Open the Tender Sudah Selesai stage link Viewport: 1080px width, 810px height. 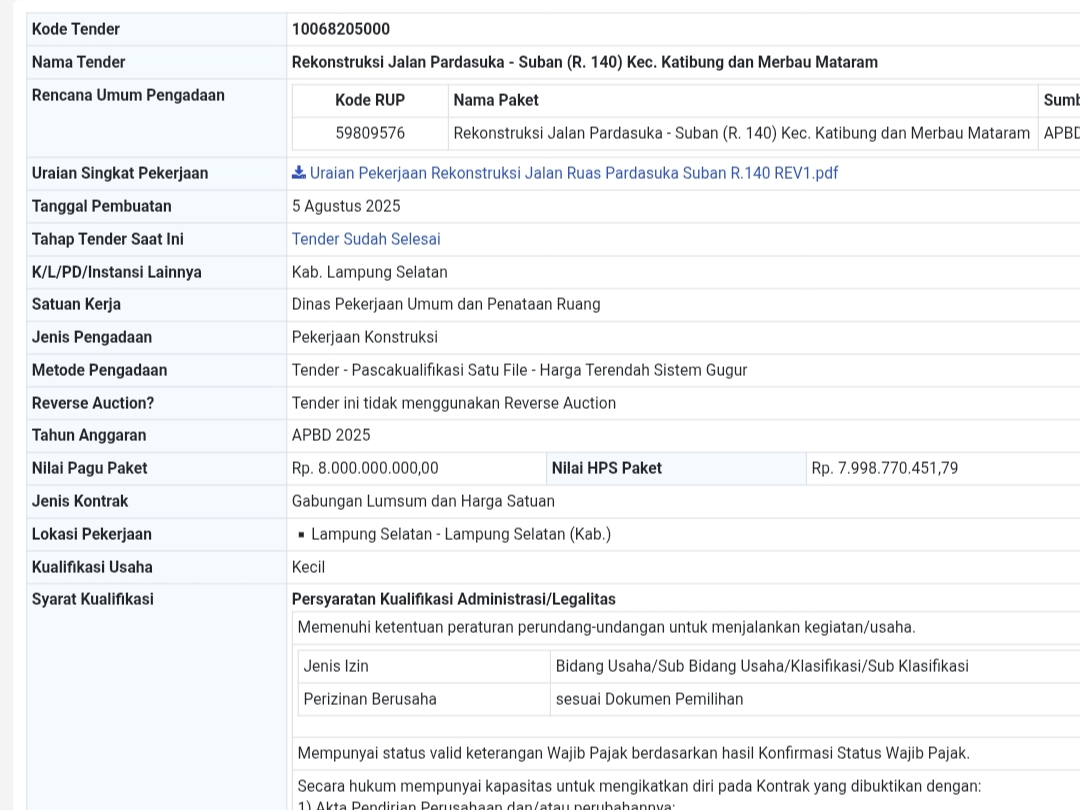366,239
